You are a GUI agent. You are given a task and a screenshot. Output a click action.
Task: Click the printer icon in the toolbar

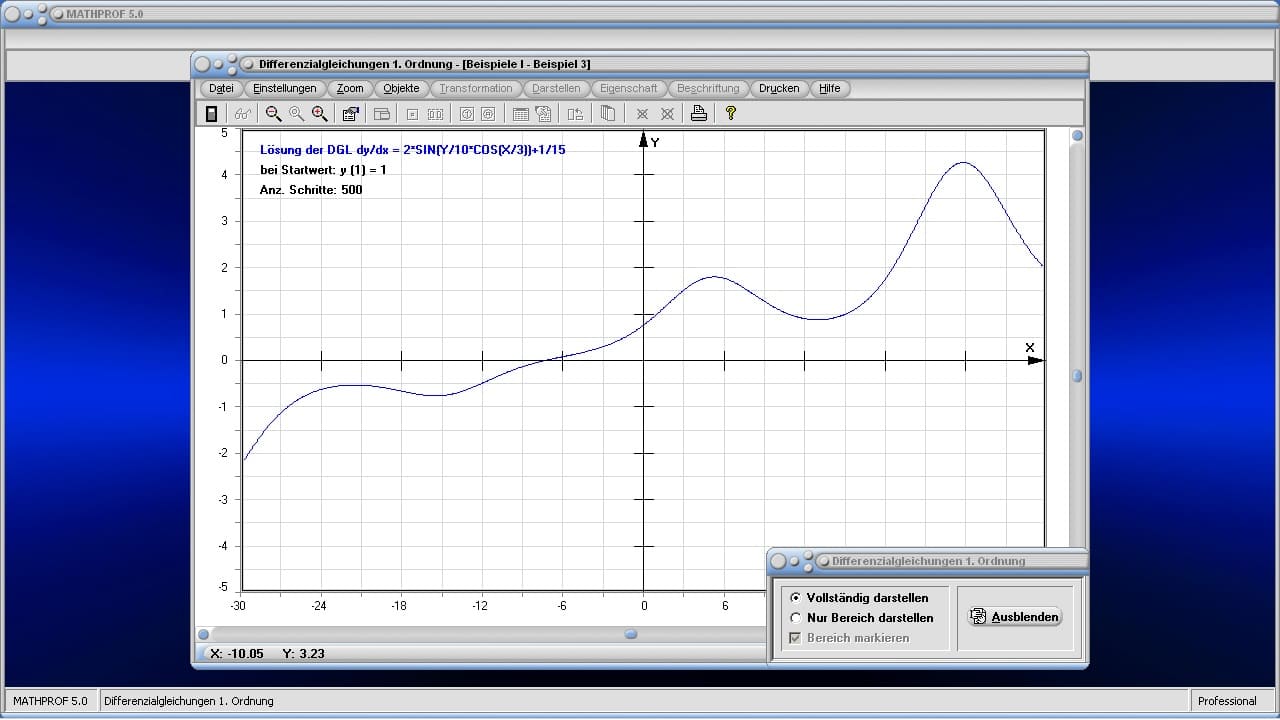click(x=699, y=114)
